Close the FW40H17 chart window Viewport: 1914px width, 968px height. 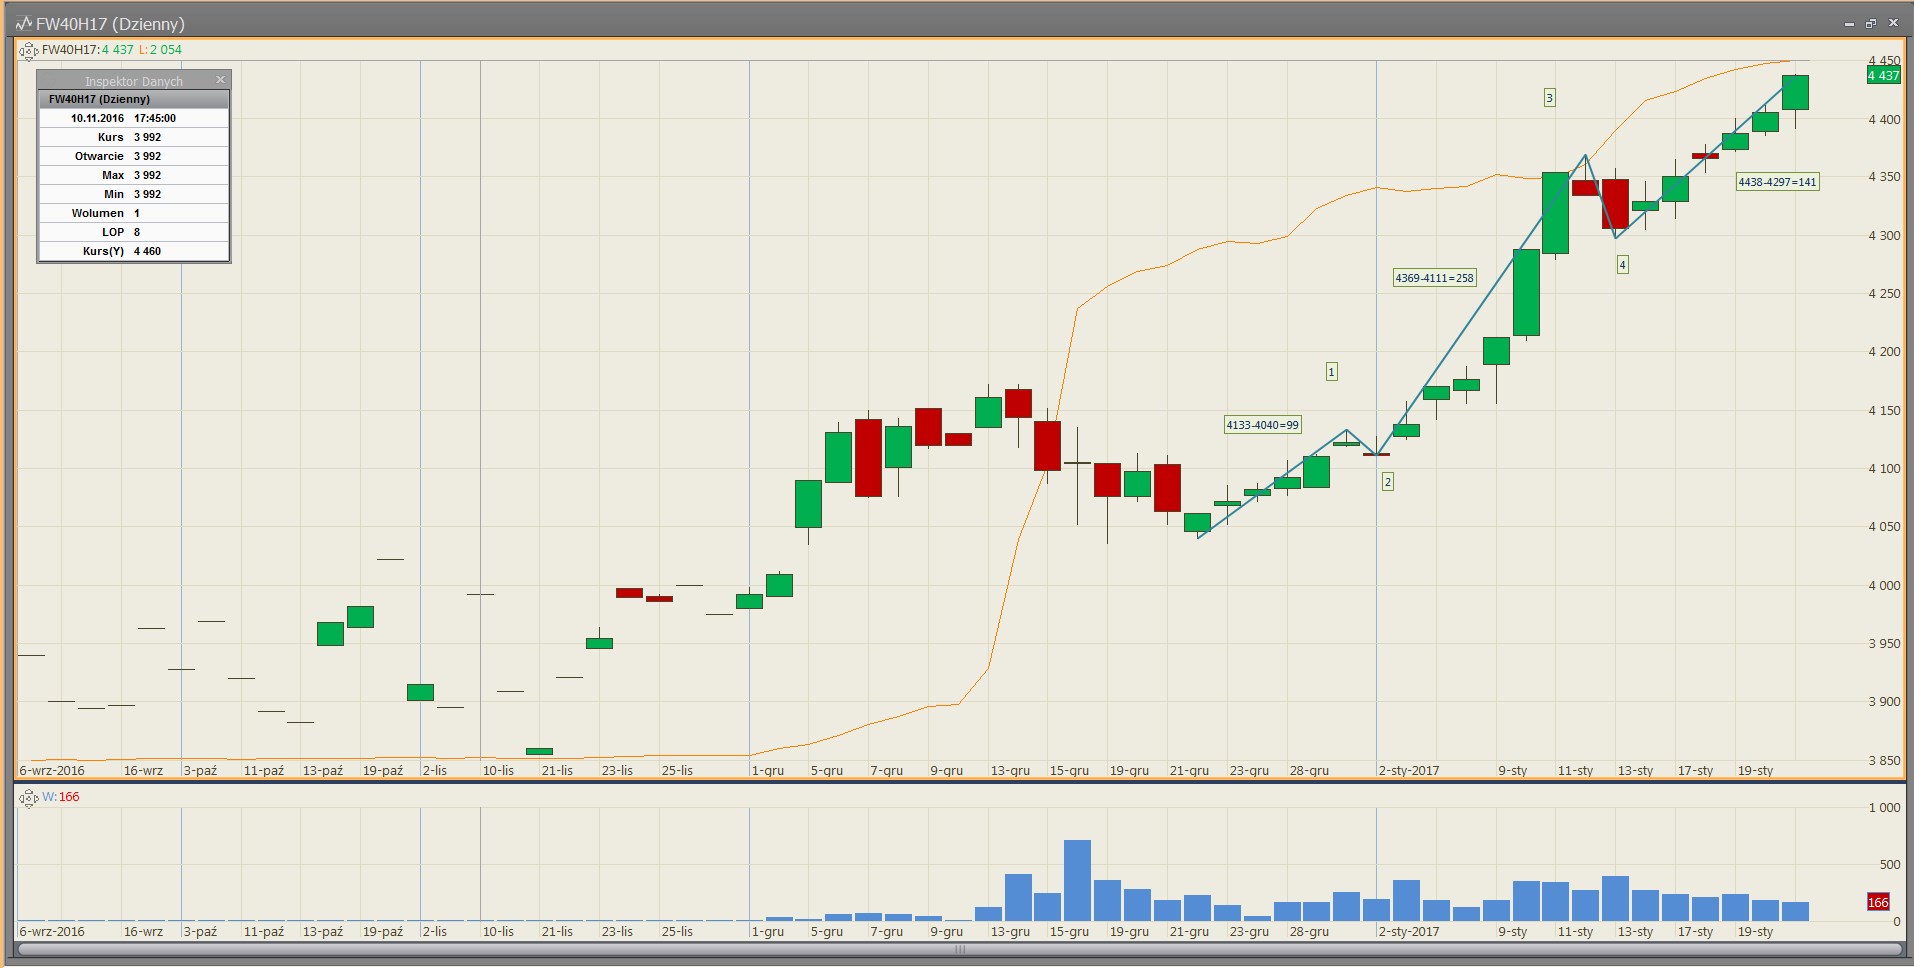[x=1892, y=23]
